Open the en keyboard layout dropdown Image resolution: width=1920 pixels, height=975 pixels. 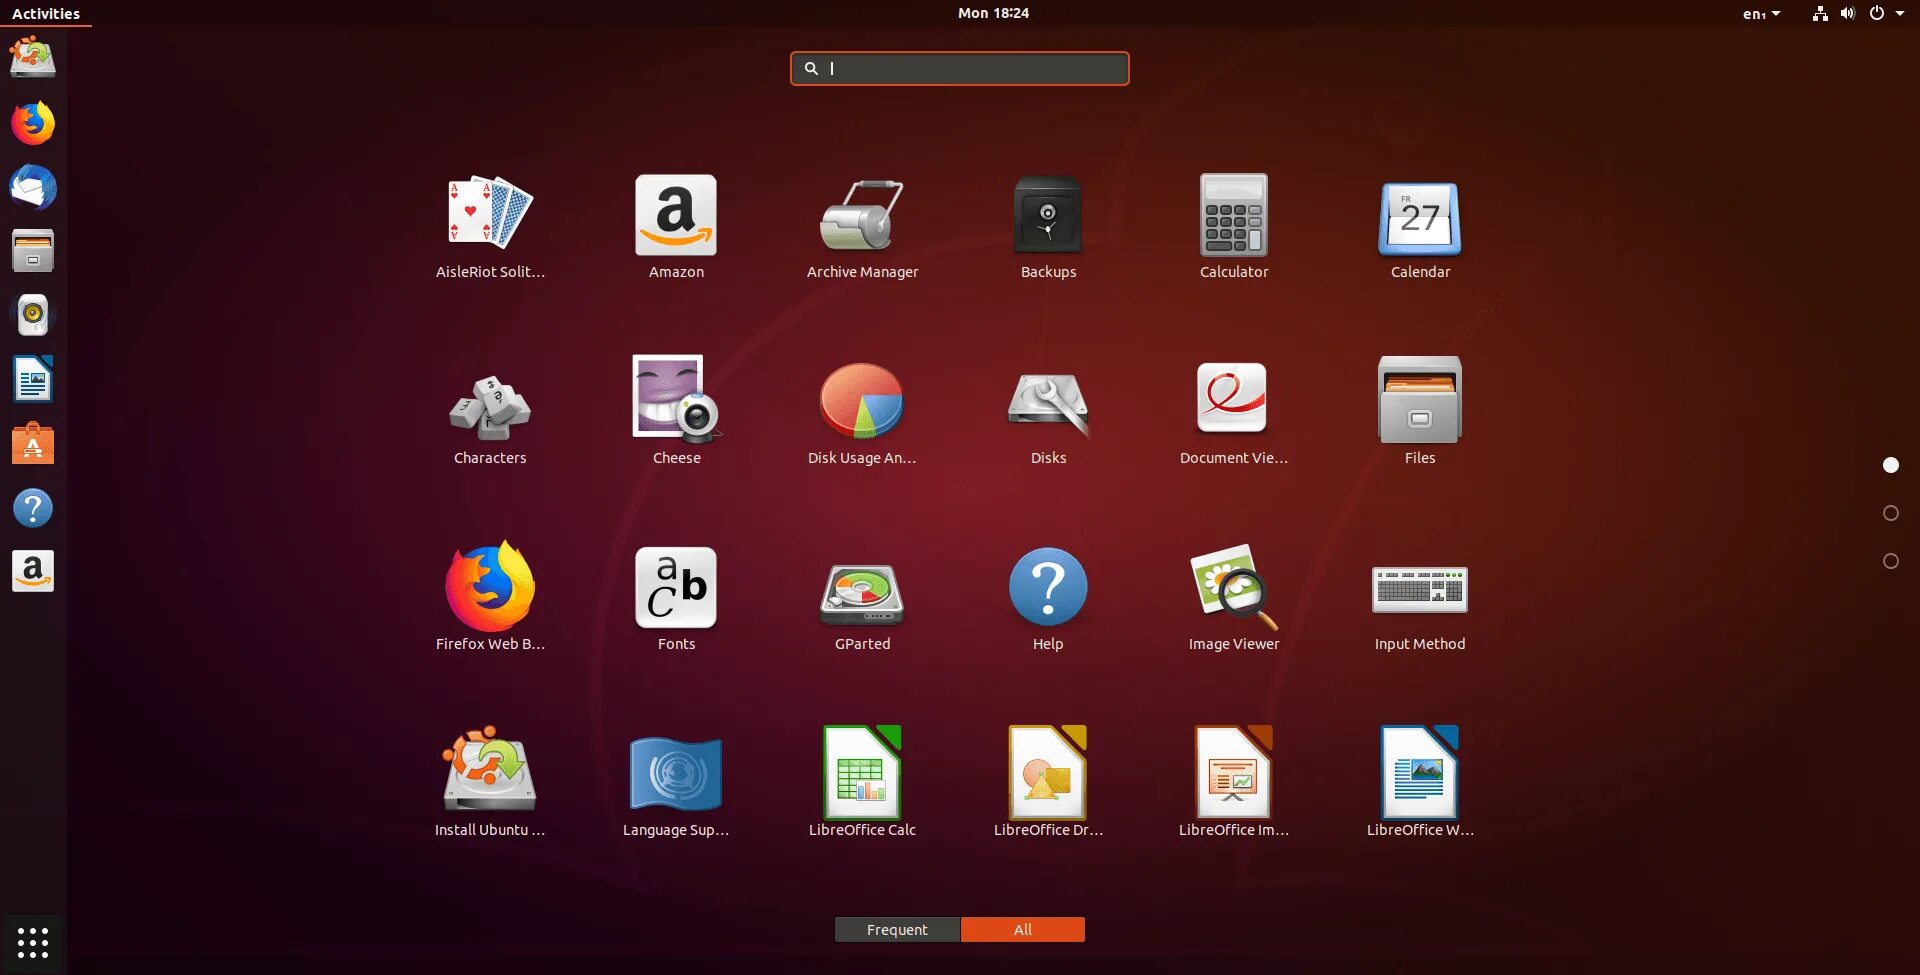1761,13
